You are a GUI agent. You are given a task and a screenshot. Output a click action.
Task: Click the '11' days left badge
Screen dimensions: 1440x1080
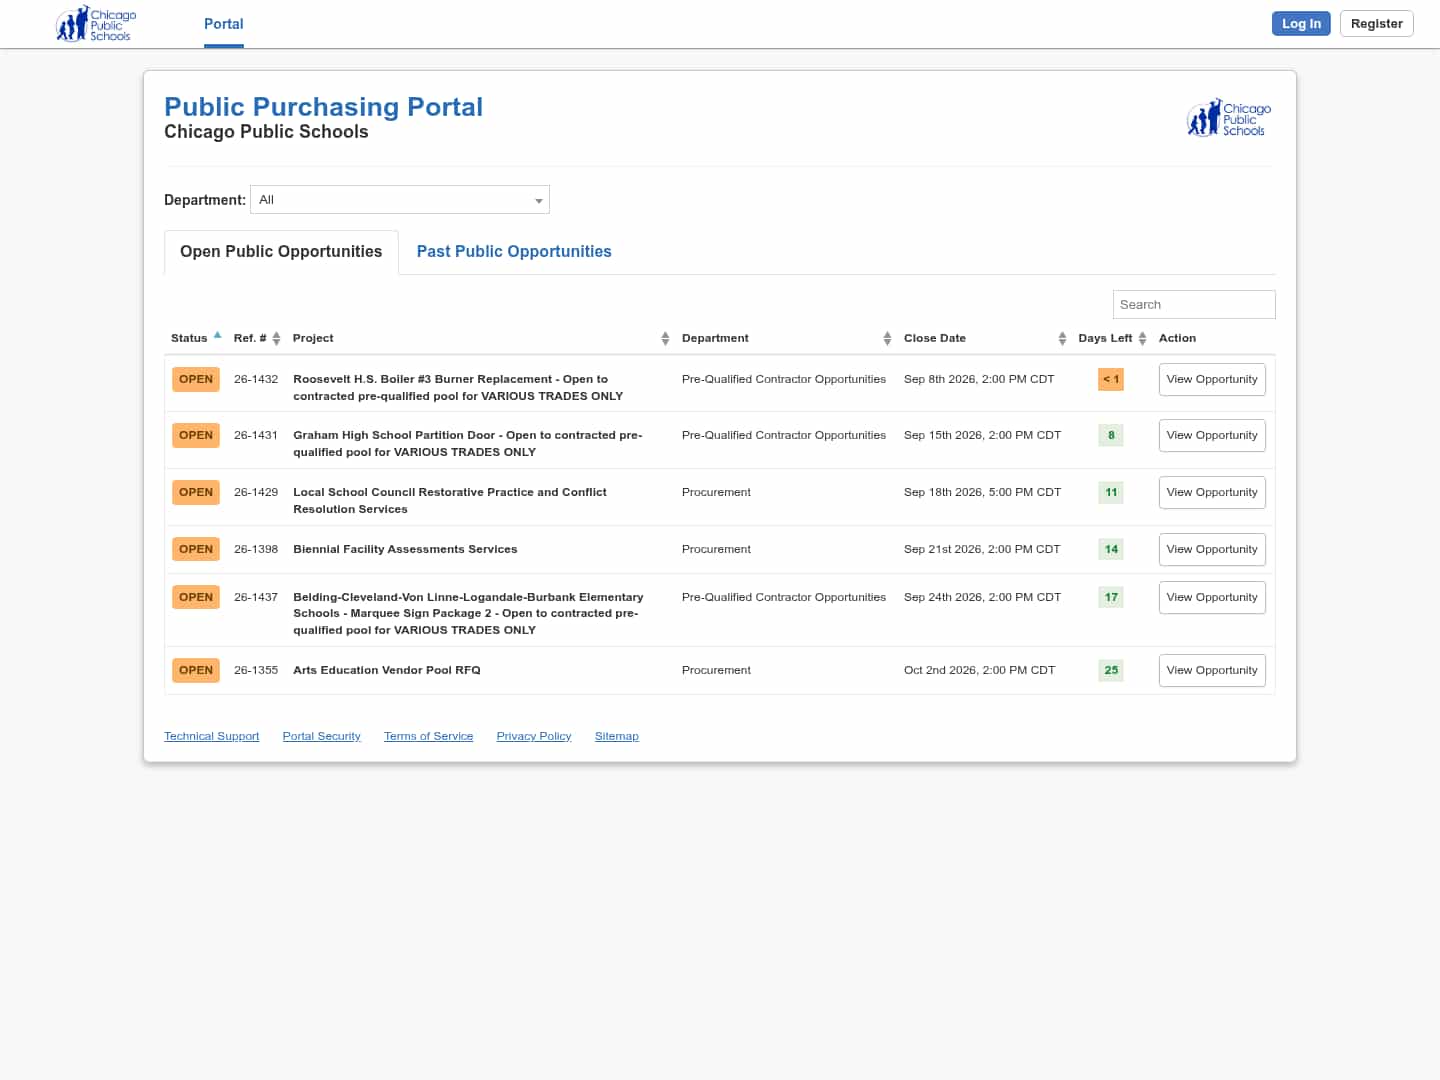click(1111, 493)
